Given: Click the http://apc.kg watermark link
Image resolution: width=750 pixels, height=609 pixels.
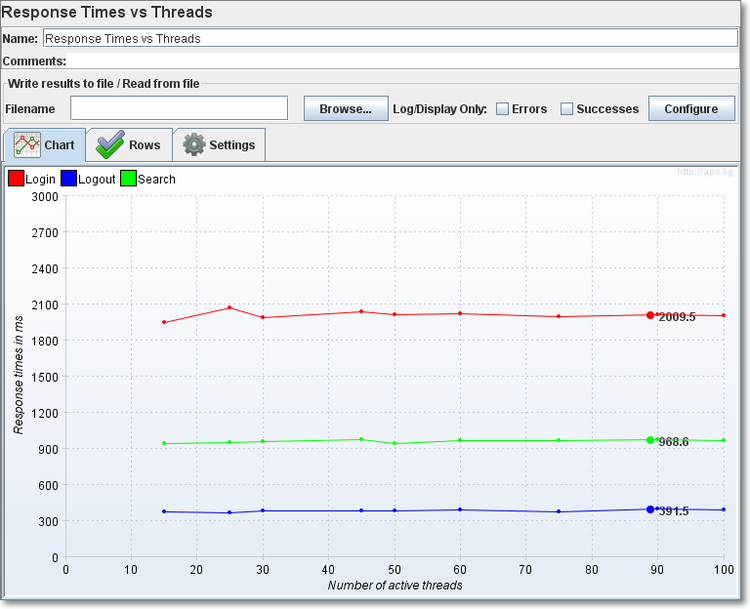Looking at the screenshot, I should [707, 172].
